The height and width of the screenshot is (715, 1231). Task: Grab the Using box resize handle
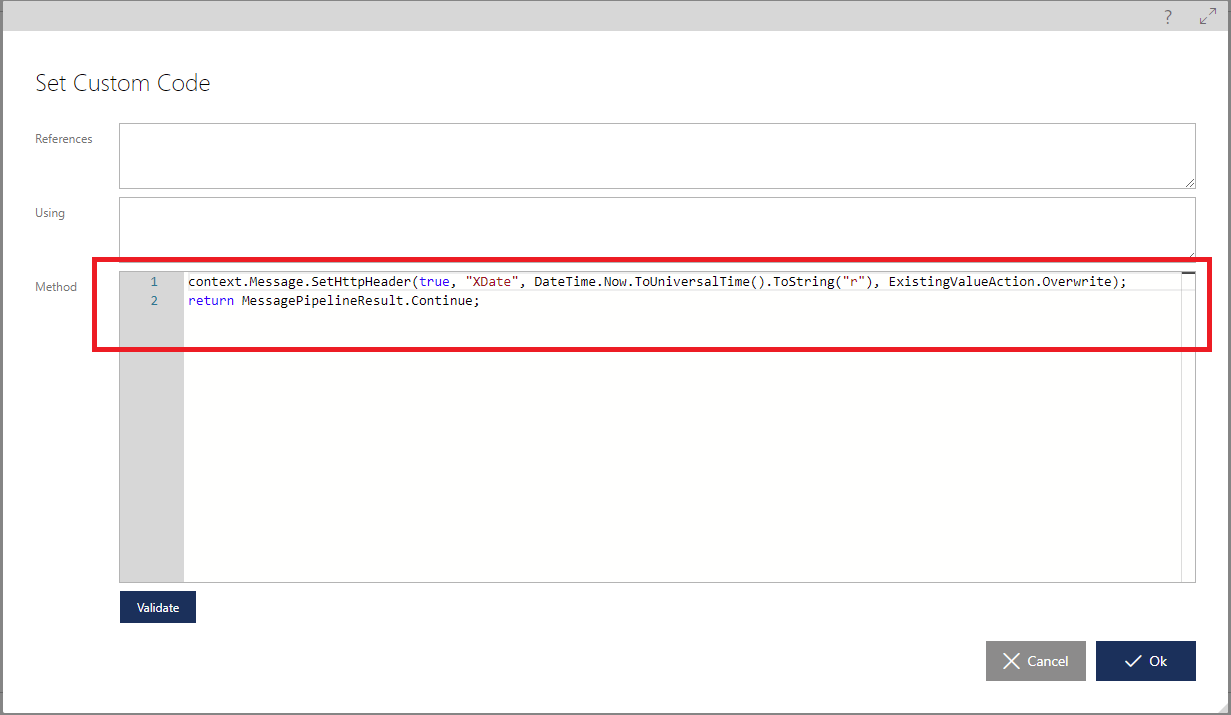pyautogui.click(x=1189, y=255)
